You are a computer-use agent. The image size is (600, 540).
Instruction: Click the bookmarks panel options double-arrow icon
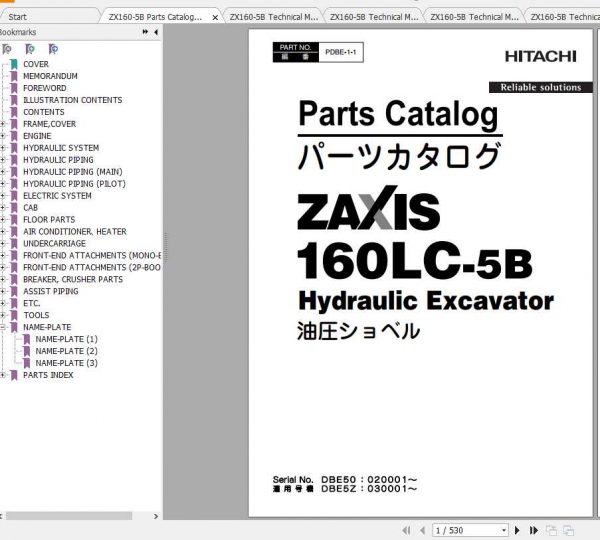point(145,32)
